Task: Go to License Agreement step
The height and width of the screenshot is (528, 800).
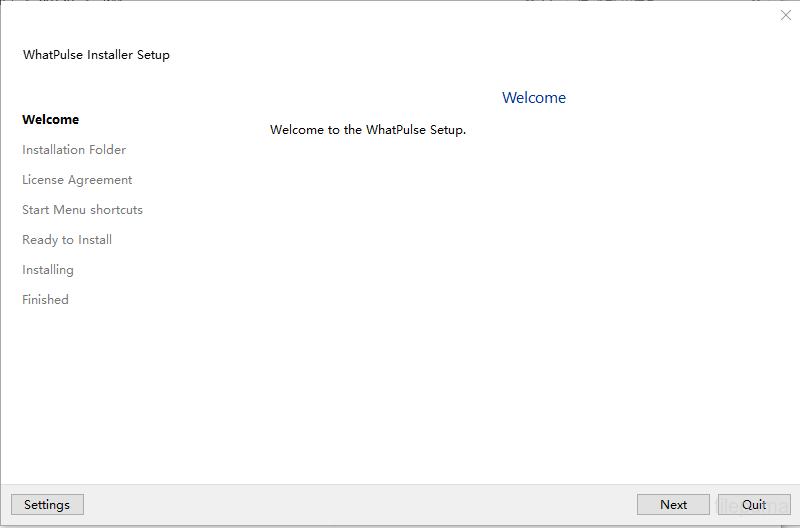Action: click(x=77, y=180)
